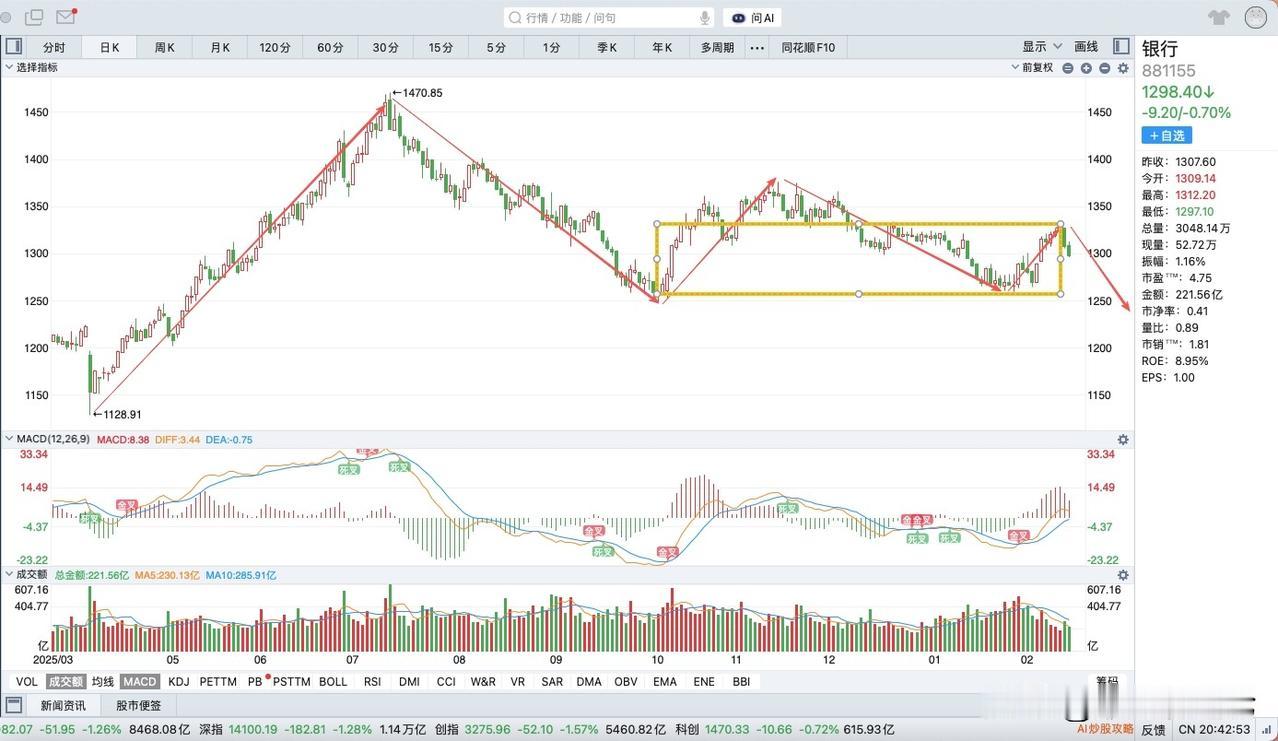
Task: Click the microphone voice search icon
Action: 704,18
